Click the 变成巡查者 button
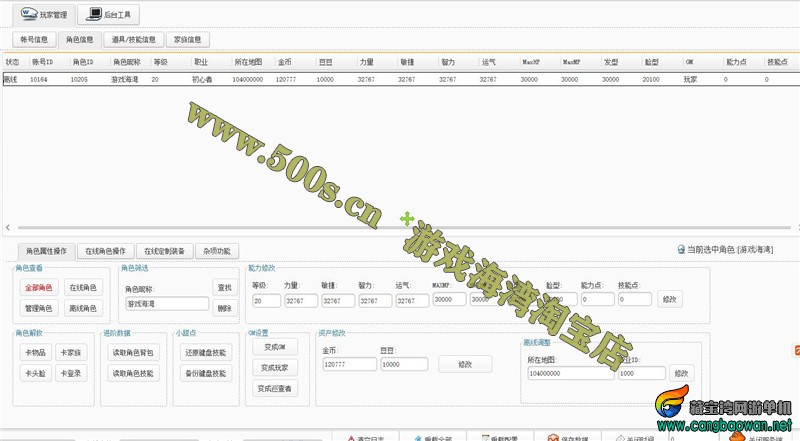 pyautogui.click(x=275, y=388)
